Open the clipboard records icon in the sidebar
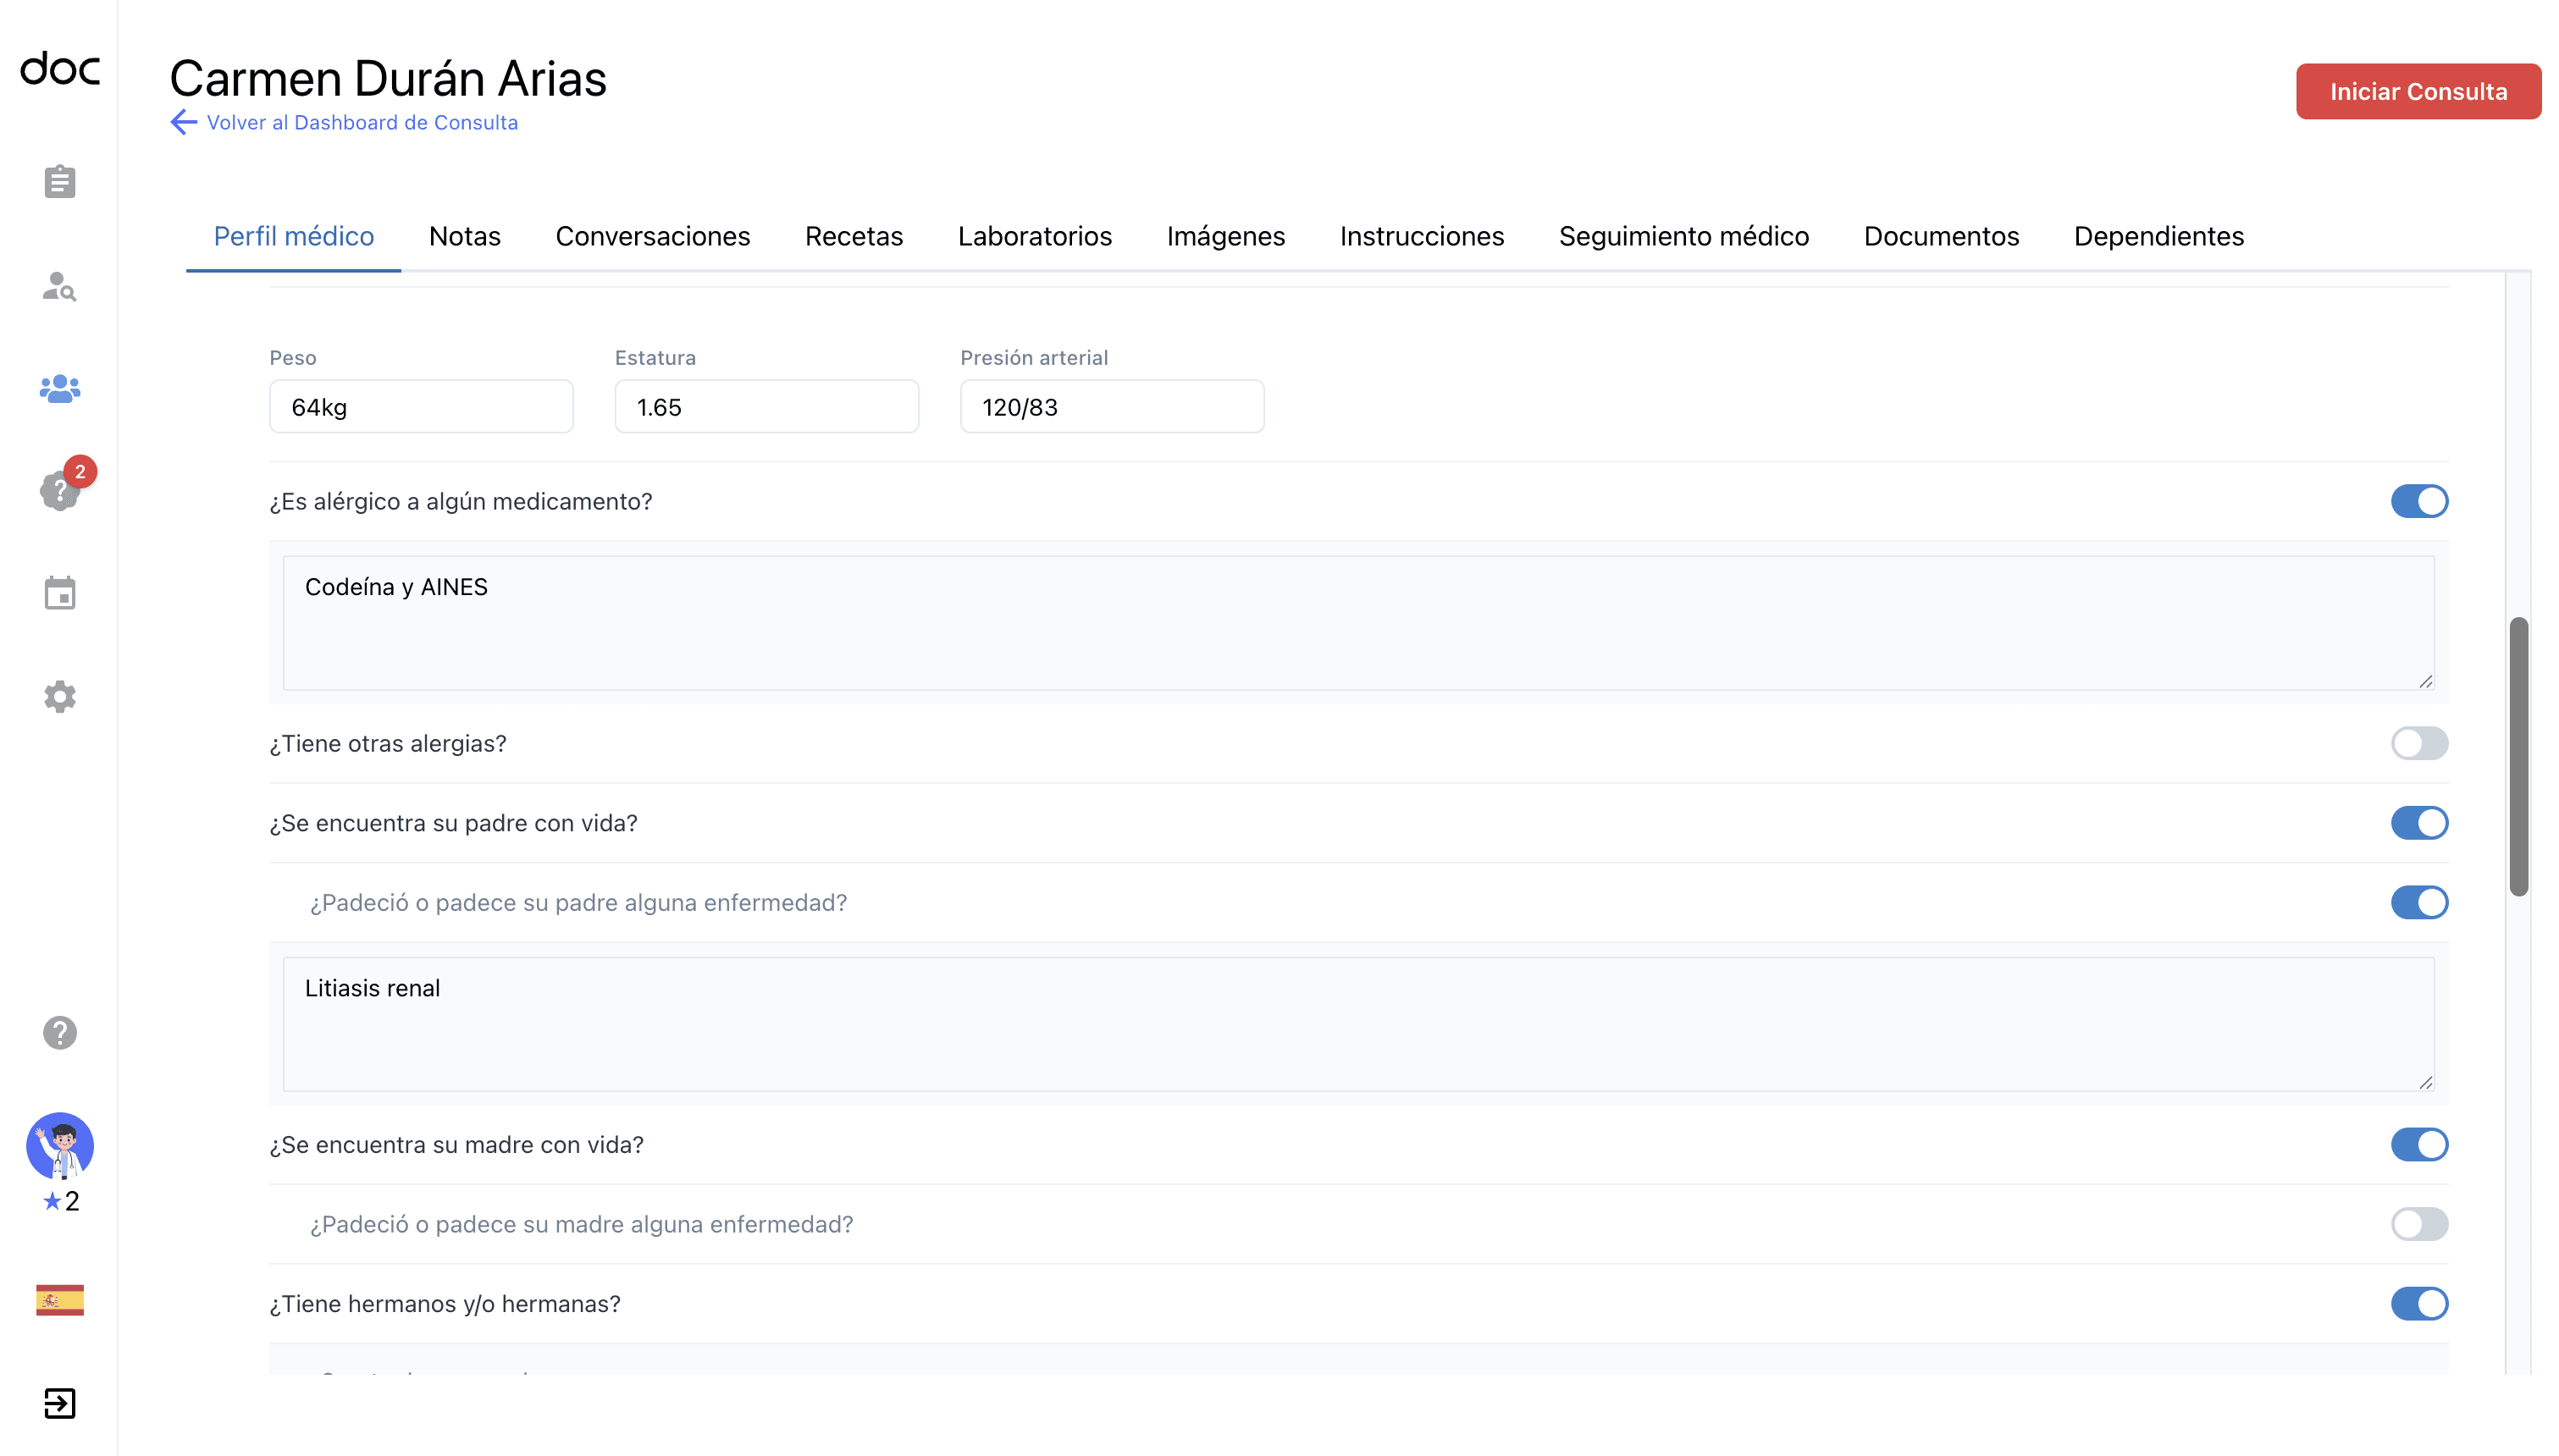 pos(59,182)
